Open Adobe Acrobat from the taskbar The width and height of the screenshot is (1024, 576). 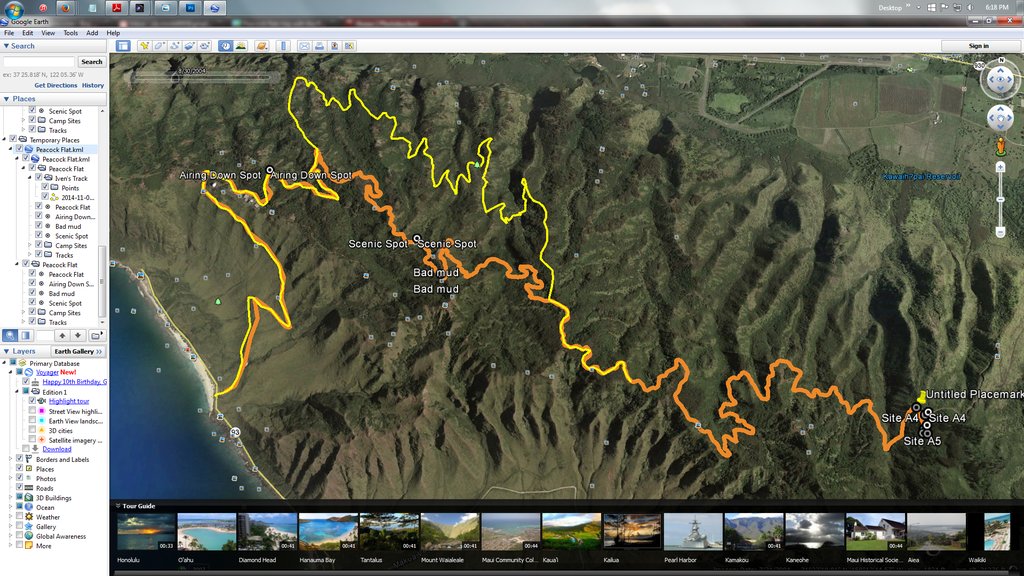(116, 8)
